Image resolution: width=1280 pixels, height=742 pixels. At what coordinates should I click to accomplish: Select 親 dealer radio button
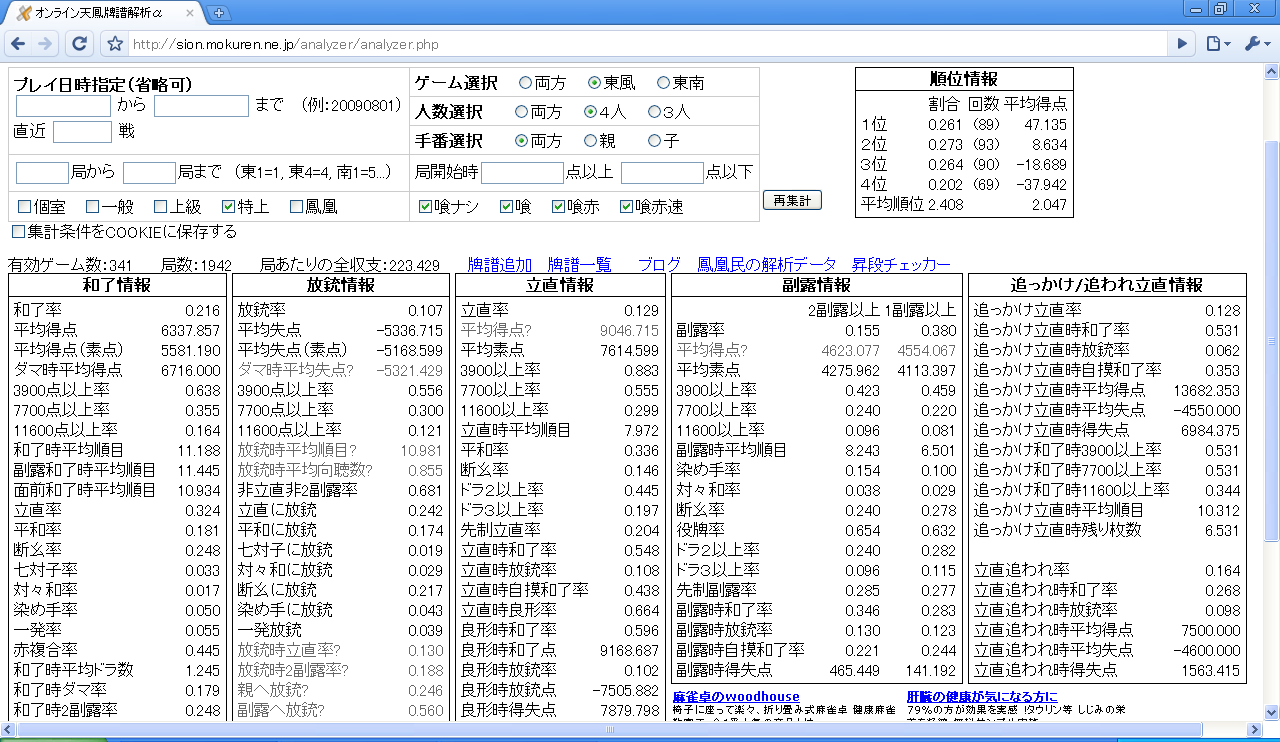point(590,141)
